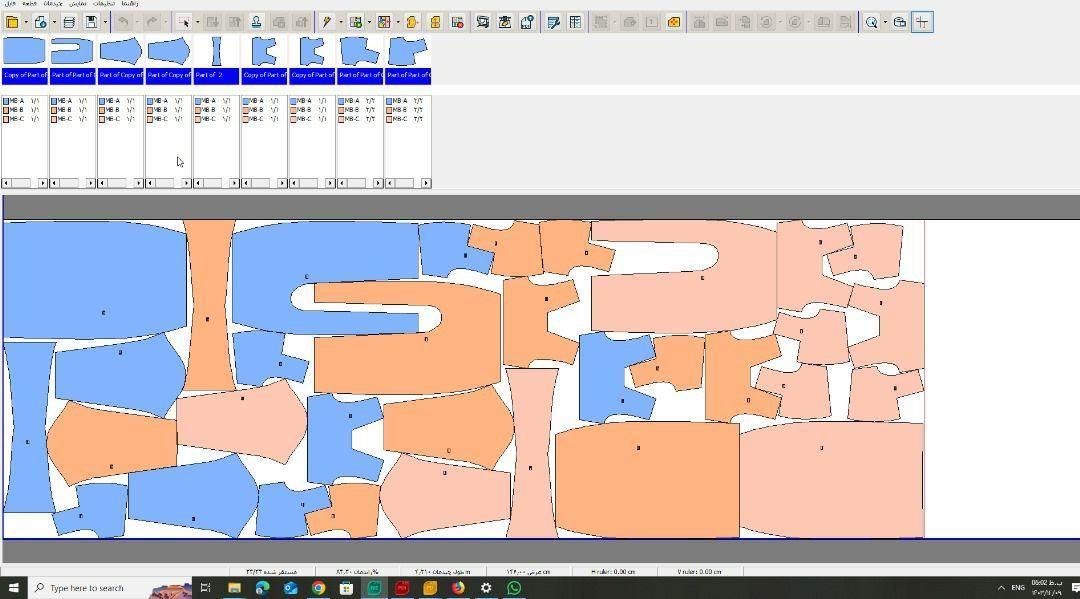Toggle the crosshair ruler tool
Screen dimensions: 1080x599
(x=922, y=22)
